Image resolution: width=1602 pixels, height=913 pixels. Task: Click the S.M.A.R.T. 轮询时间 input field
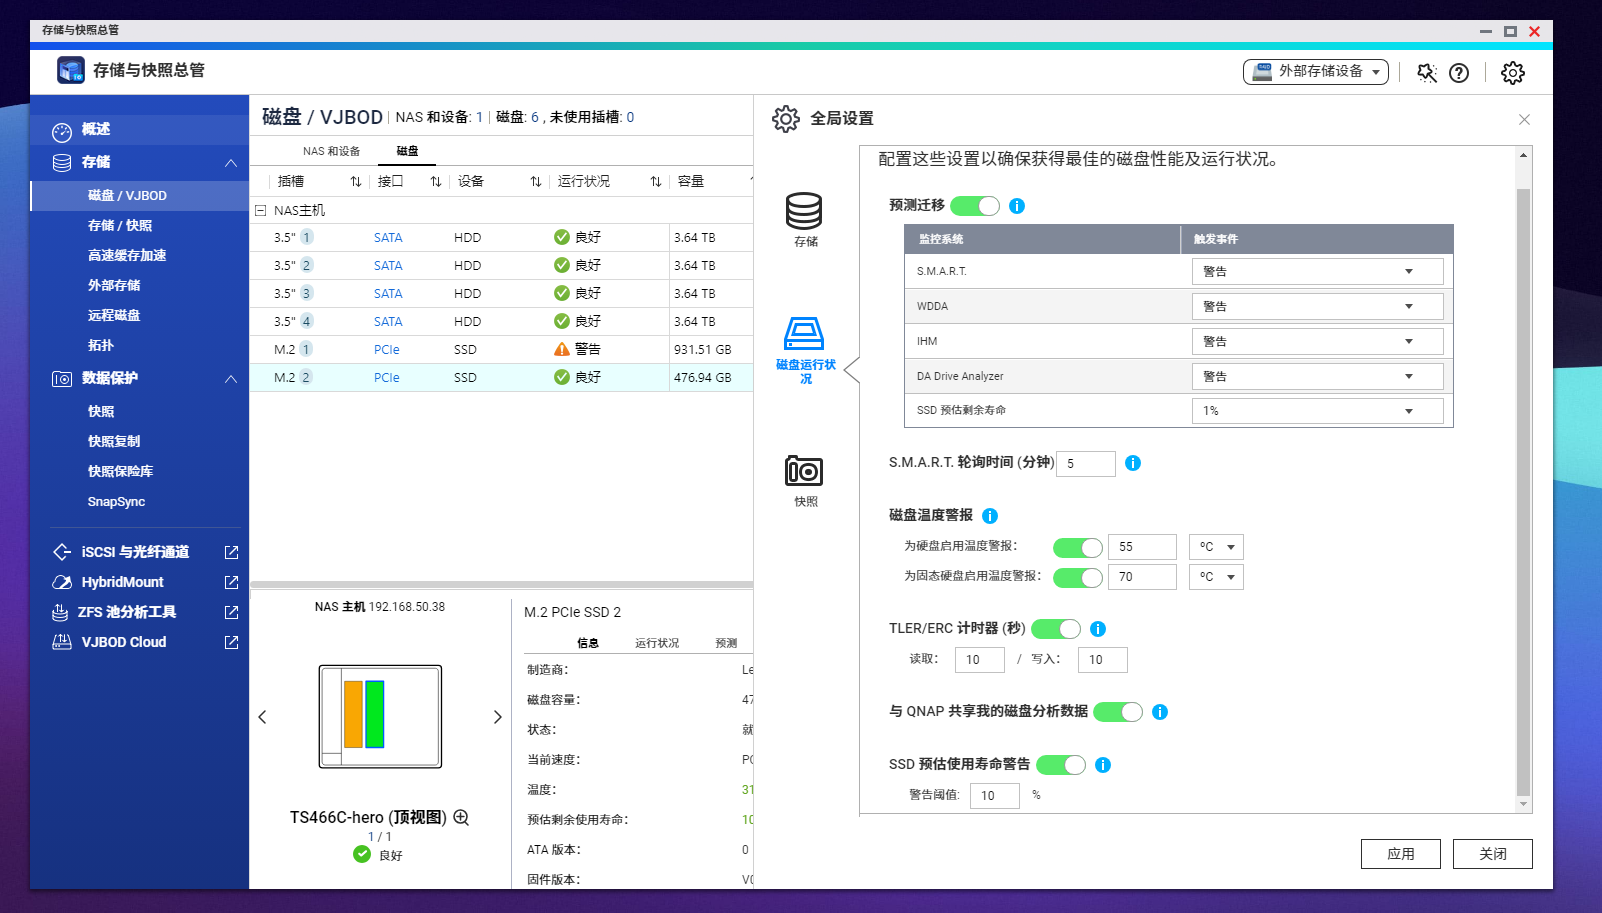1085,464
